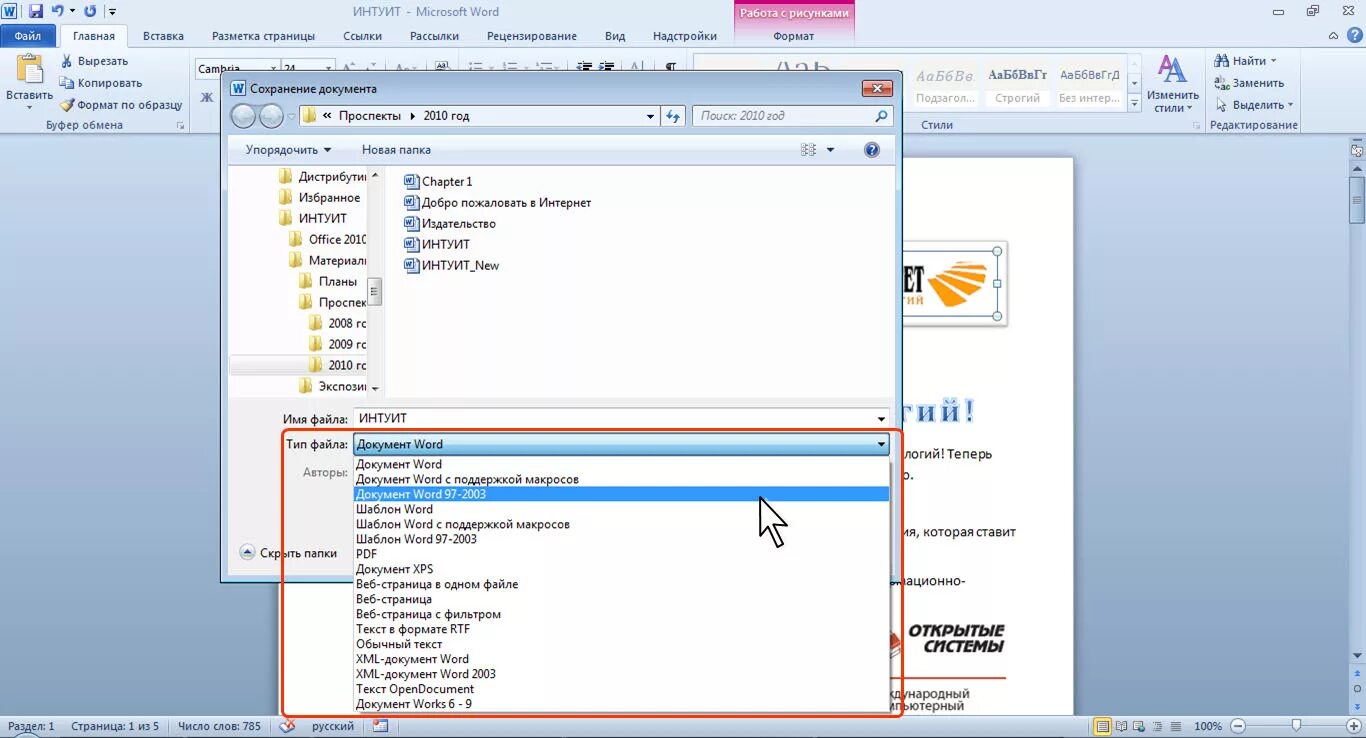The image size is (1366, 738).
Task: Click the Undo arrow icon
Action: pos(57,12)
